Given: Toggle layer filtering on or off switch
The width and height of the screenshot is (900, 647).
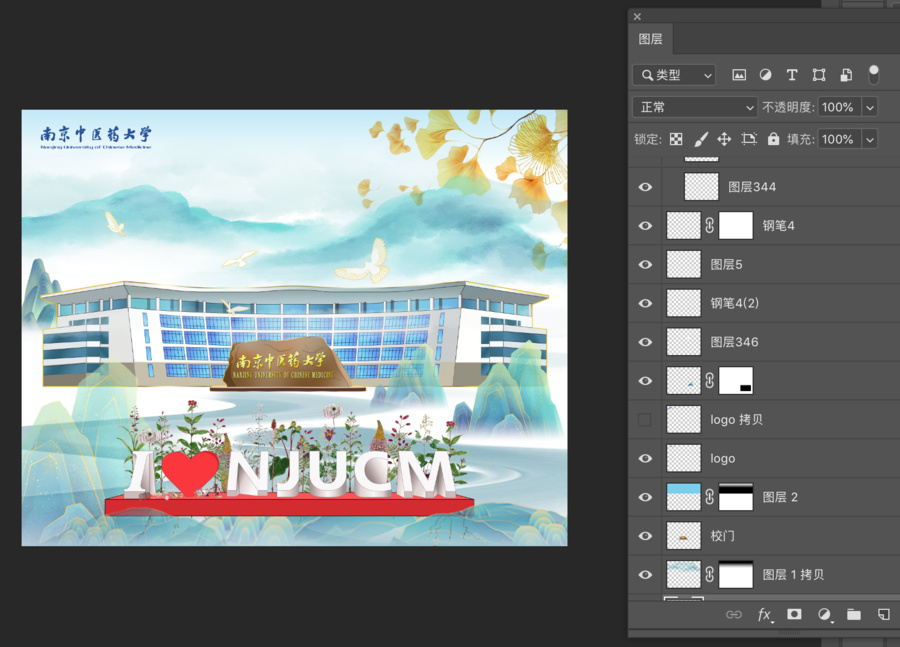Looking at the screenshot, I should (873, 75).
